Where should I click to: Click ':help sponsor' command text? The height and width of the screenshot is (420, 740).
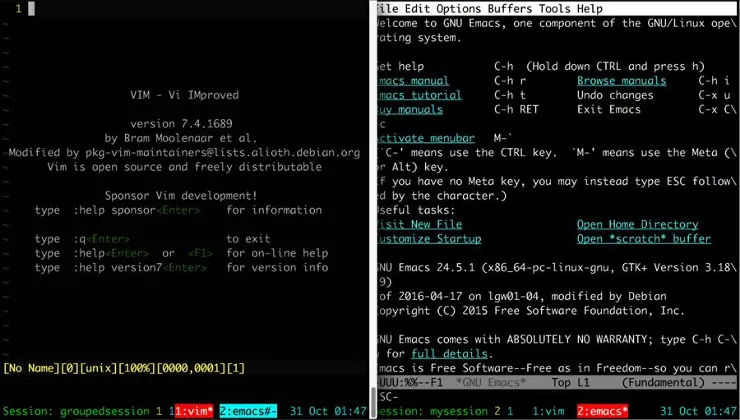coord(115,210)
